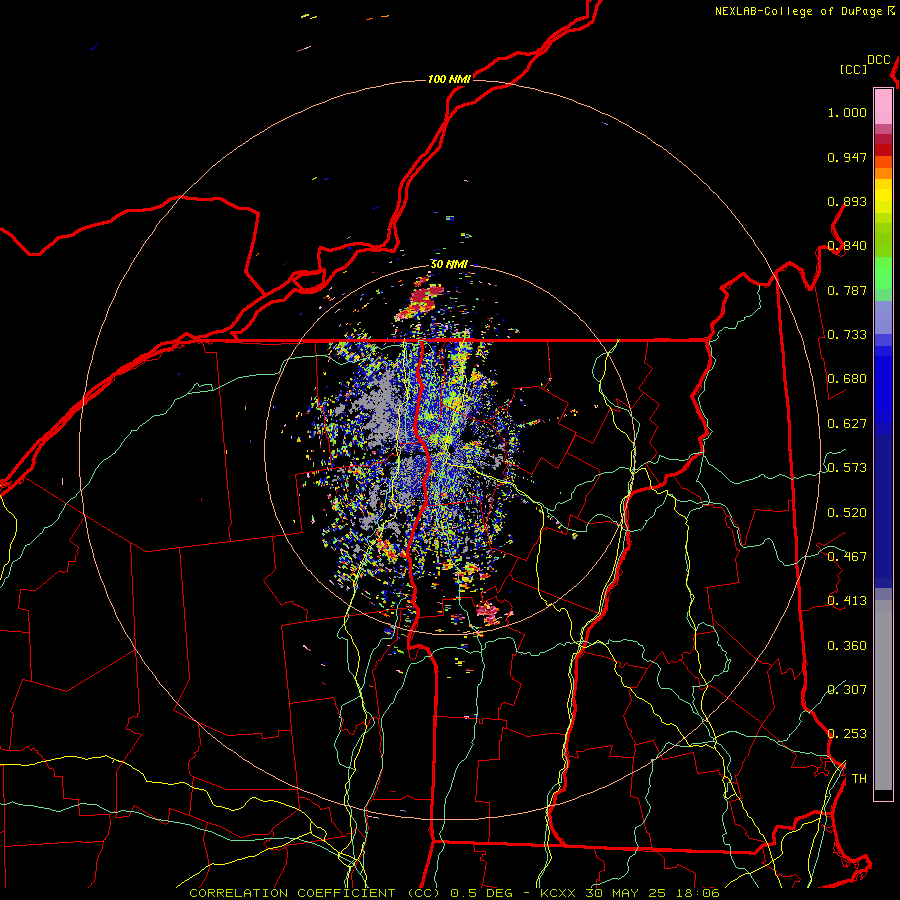900x900 pixels.
Task: Click the NEXLAB-College of DuPage label
Action: click(801, 11)
